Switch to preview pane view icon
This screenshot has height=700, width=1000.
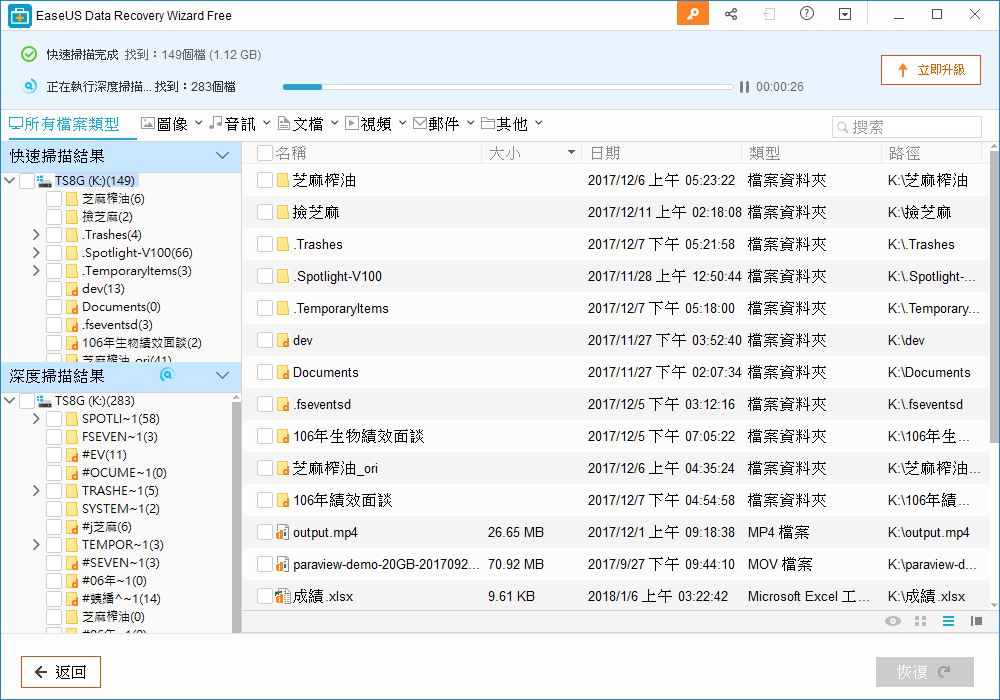click(976, 621)
